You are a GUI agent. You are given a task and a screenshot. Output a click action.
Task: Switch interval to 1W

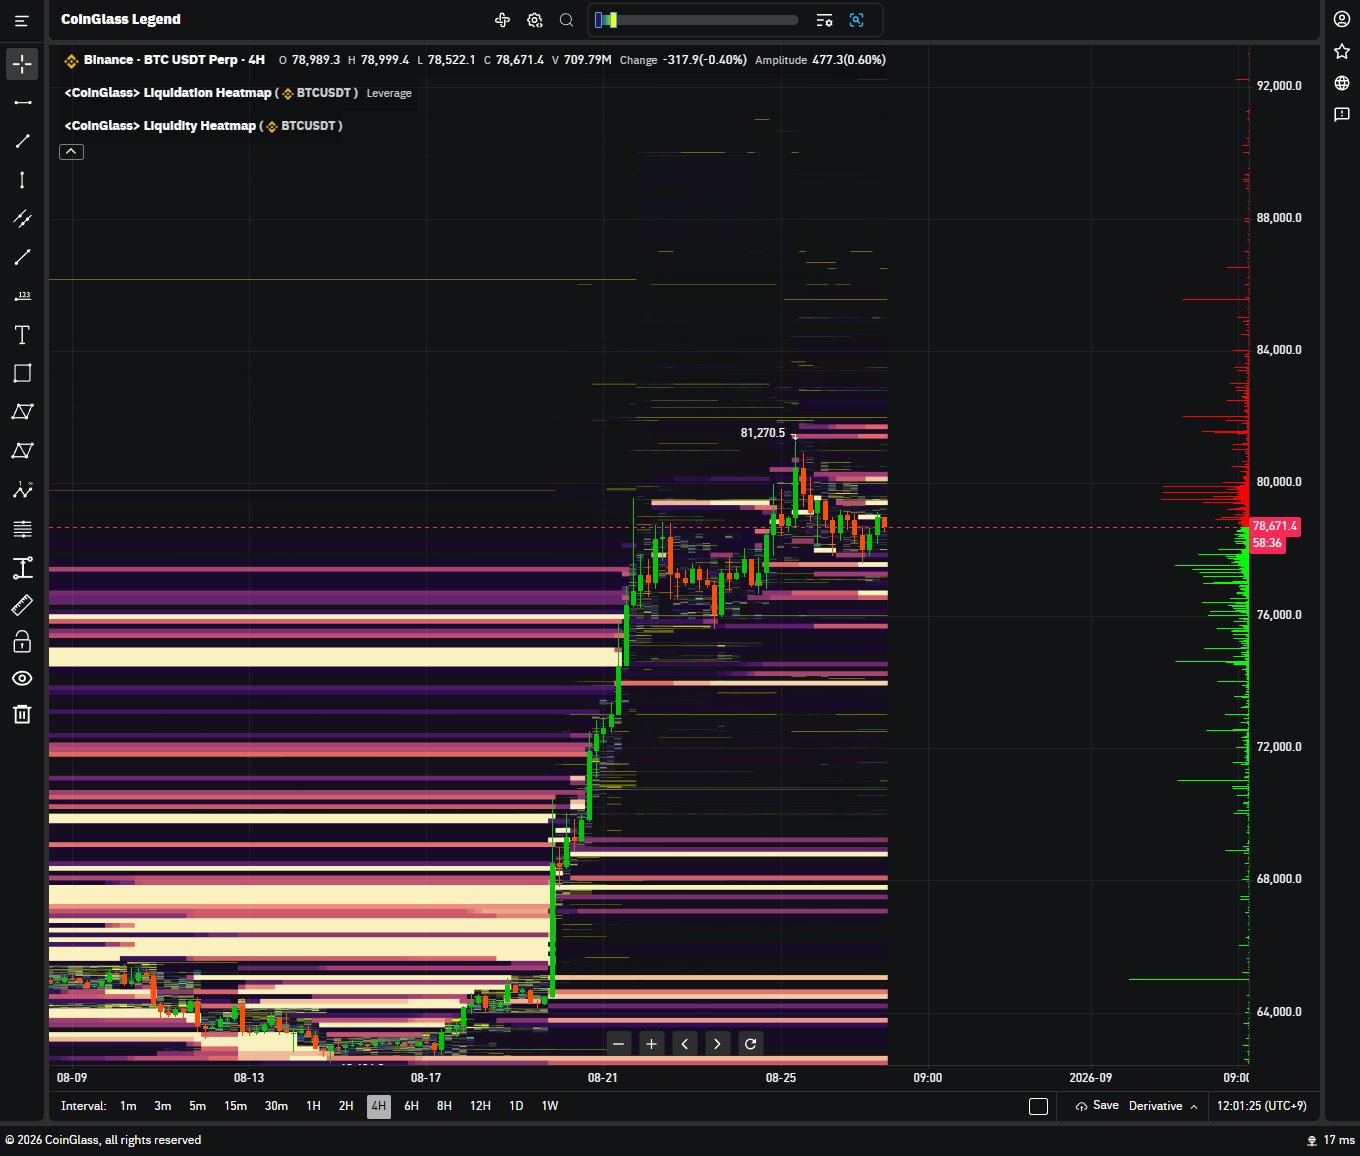point(550,1106)
